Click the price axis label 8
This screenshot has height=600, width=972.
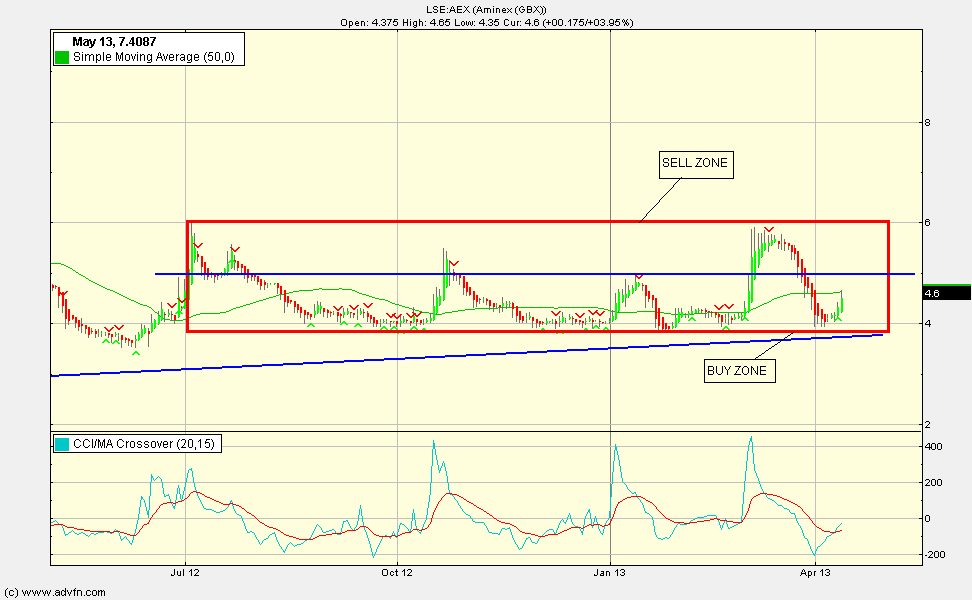click(928, 123)
